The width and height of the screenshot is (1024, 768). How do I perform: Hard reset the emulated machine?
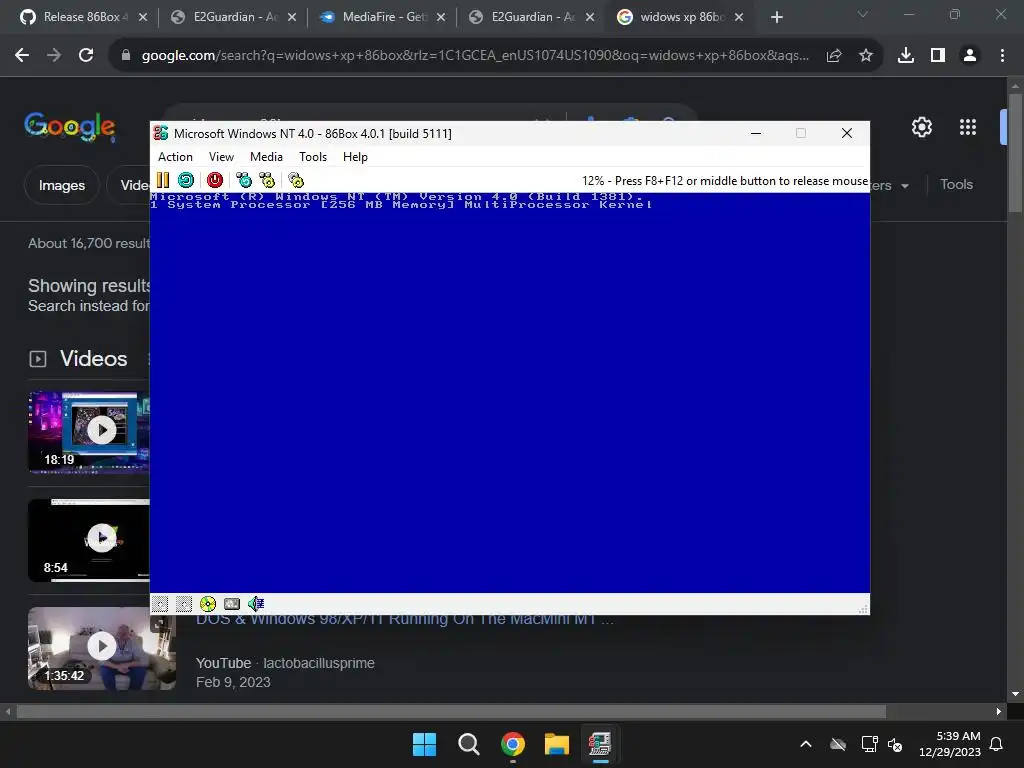pos(186,180)
